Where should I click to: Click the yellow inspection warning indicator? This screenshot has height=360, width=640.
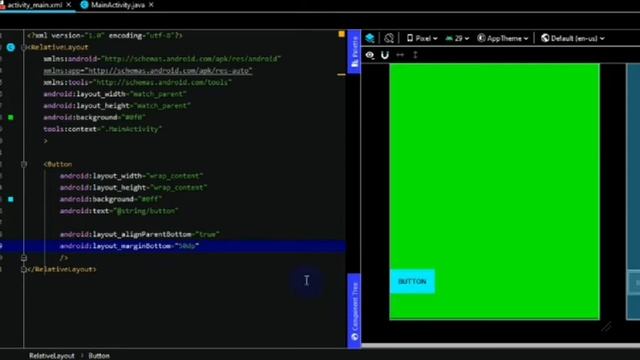coord(342,34)
